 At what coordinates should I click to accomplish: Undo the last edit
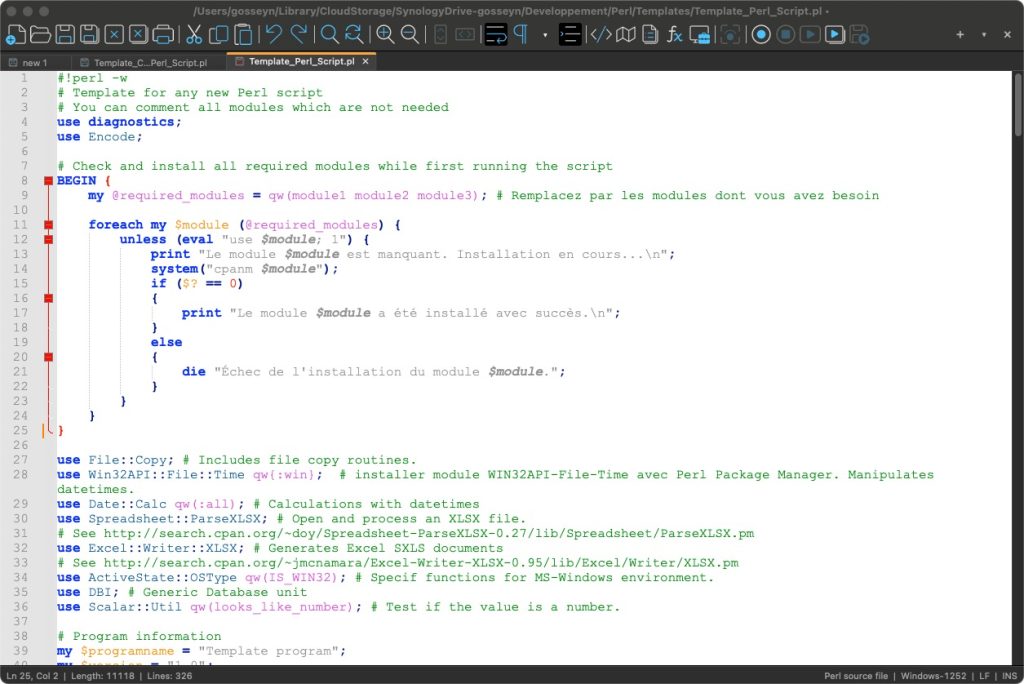pyautogui.click(x=274, y=35)
